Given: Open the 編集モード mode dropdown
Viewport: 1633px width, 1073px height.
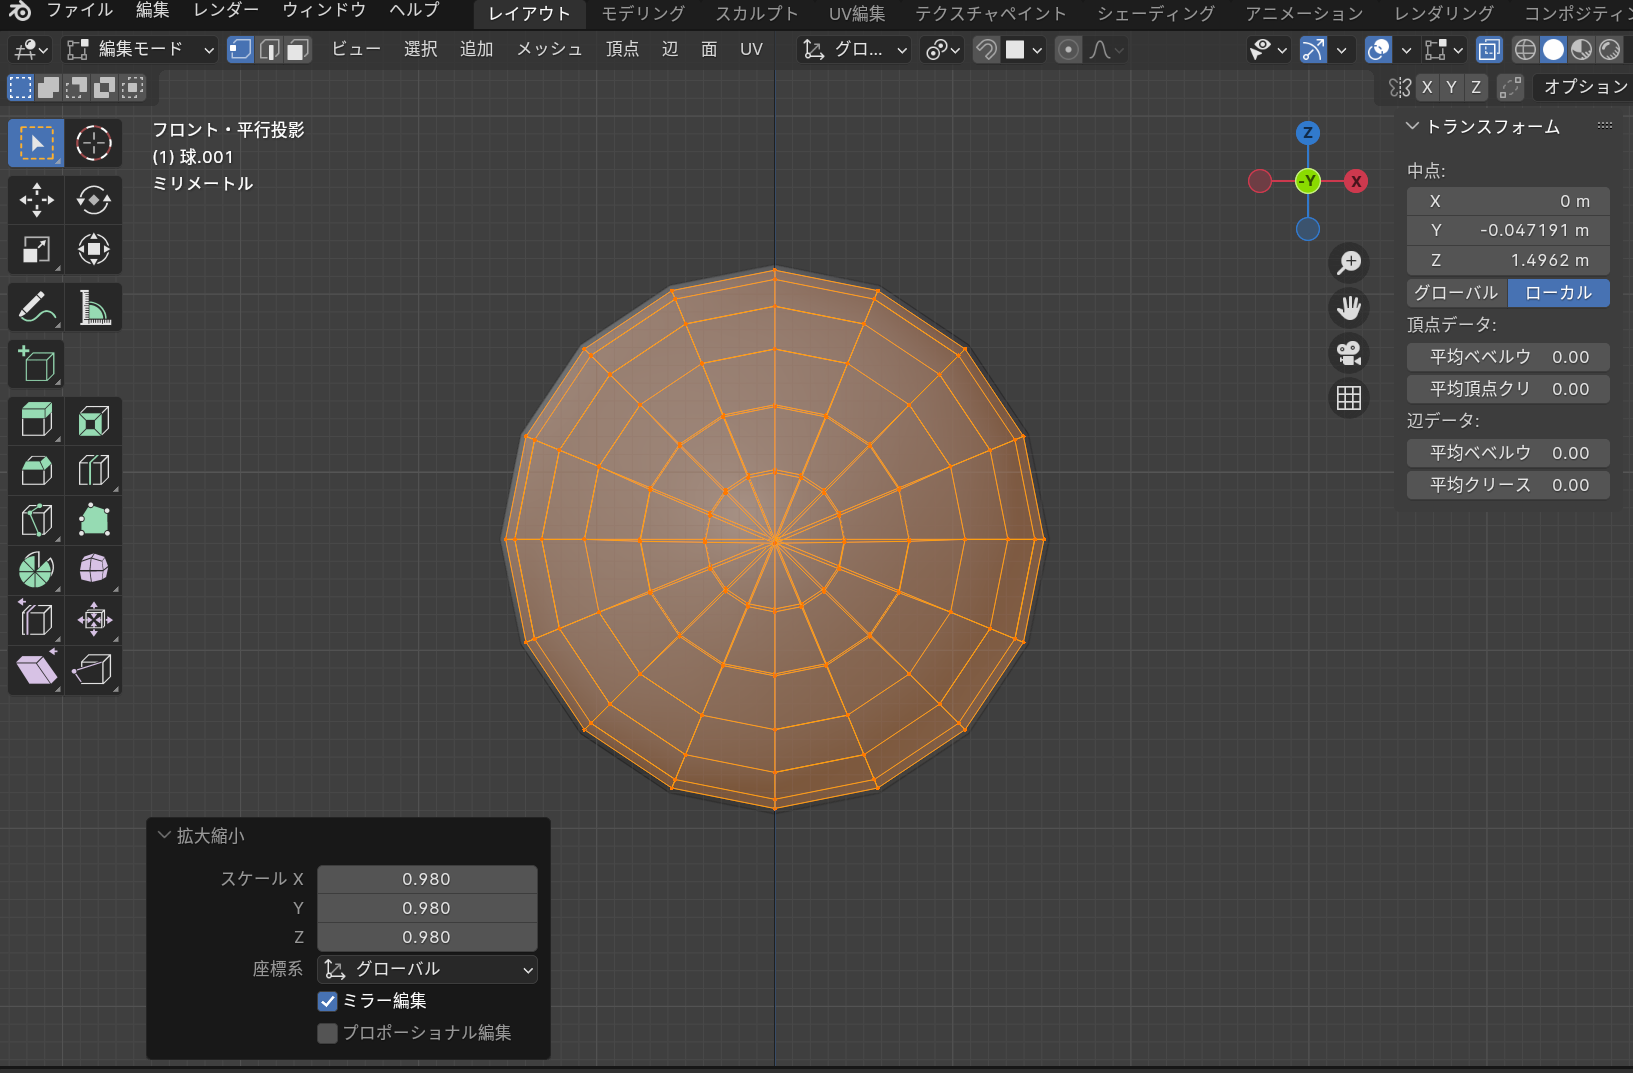Looking at the screenshot, I should (x=139, y=49).
